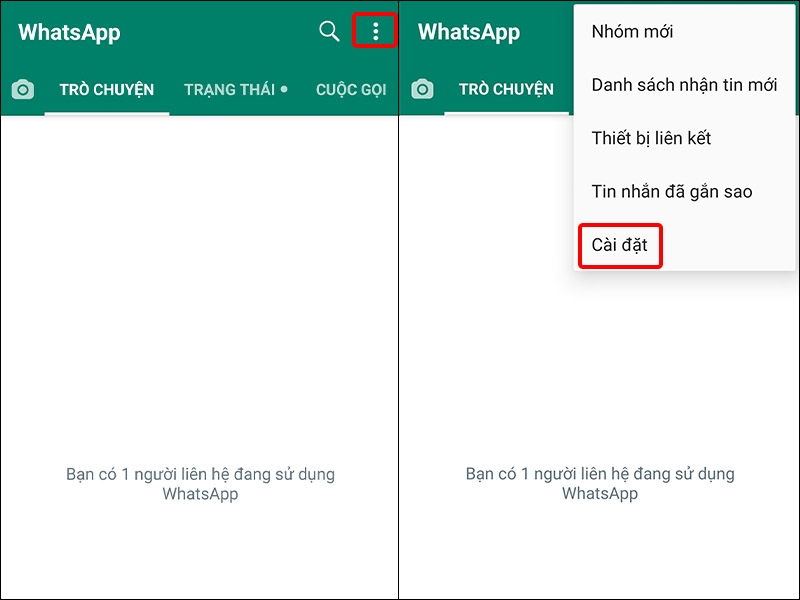The image size is (800, 600).
Task: Tap the status update dot beside TRẠNG THÁI
Action: pyautogui.click(x=283, y=87)
